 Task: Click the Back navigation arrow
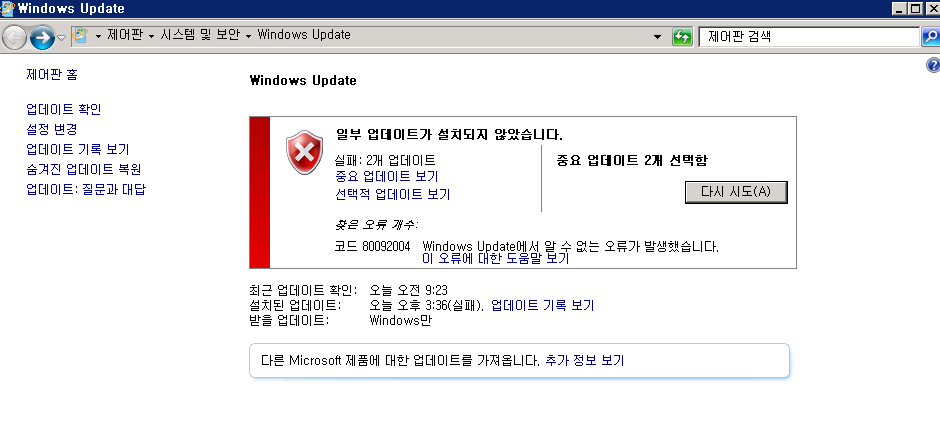coord(14,38)
